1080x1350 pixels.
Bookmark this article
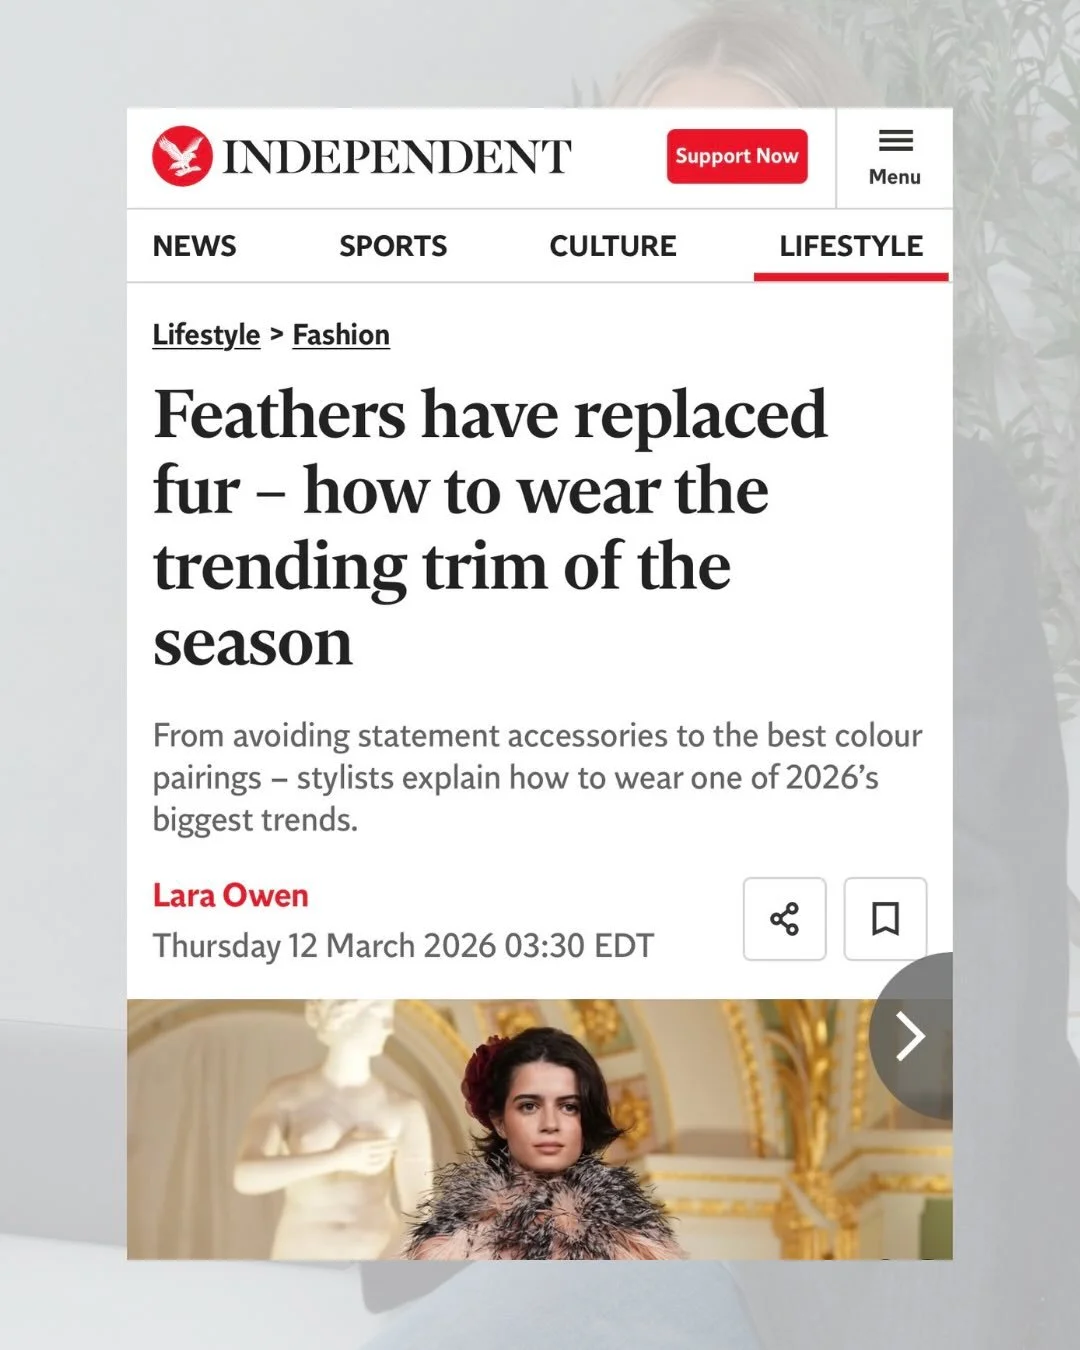pos(885,919)
